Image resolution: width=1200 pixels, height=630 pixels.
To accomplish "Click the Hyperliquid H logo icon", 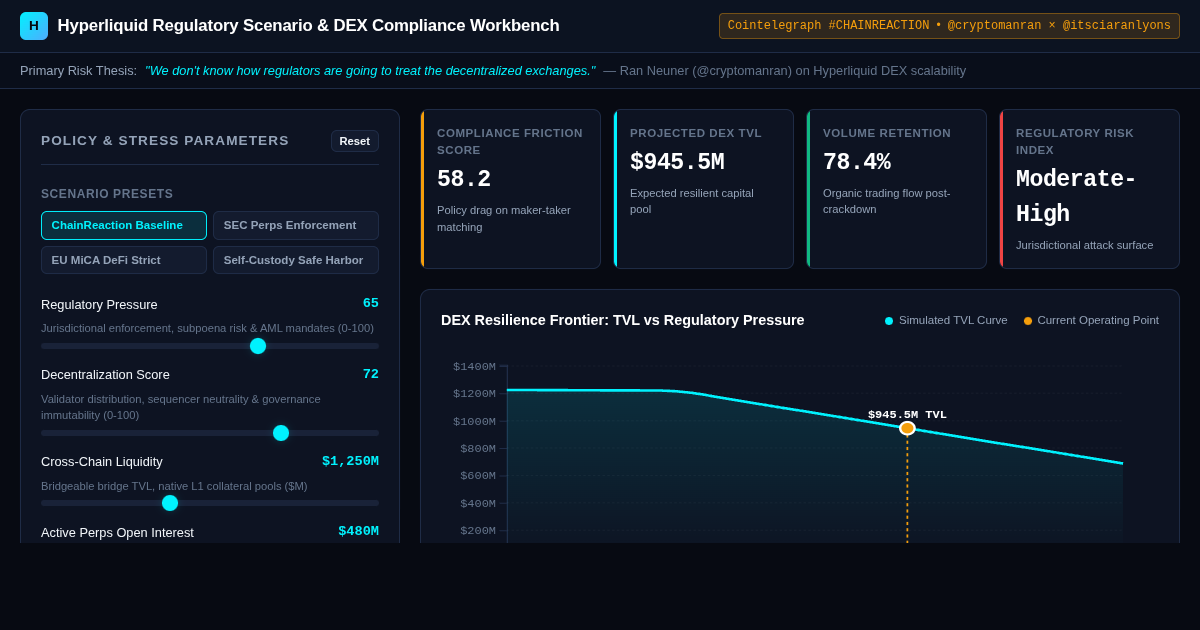I will (x=34, y=26).
